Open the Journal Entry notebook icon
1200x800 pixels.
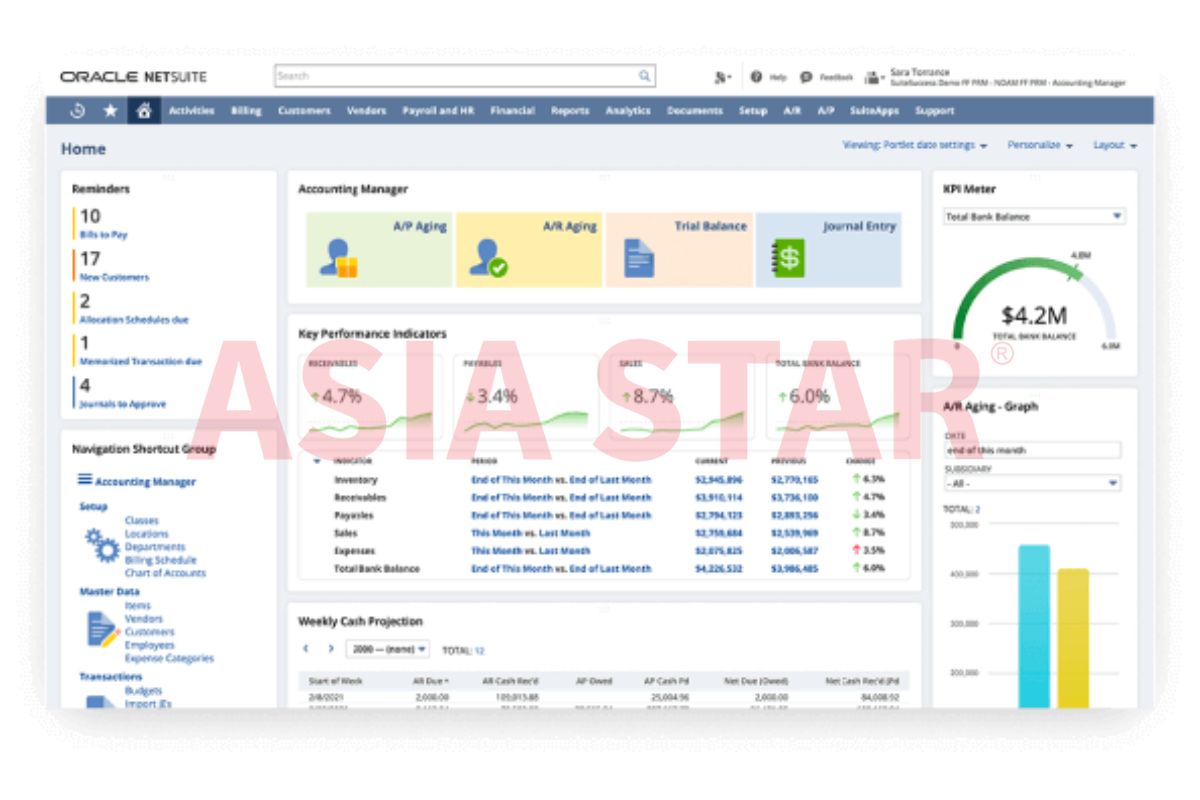(787, 258)
